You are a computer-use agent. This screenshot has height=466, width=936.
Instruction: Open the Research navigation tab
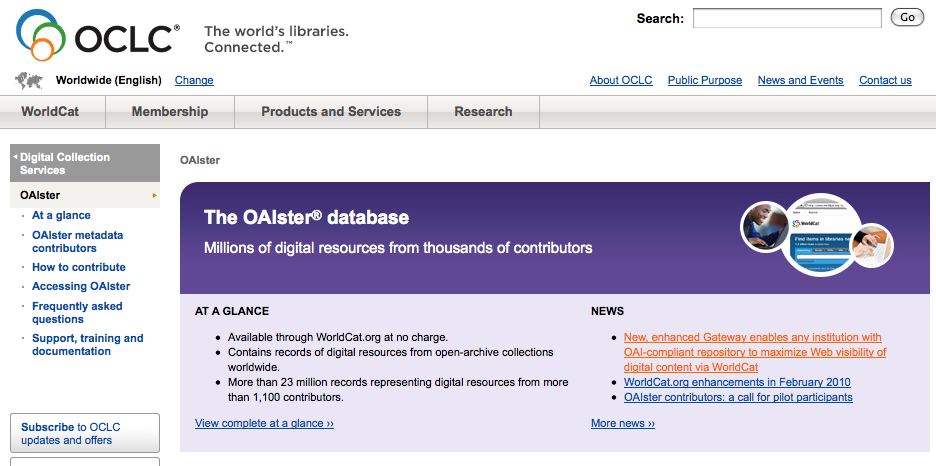[x=484, y=112]
